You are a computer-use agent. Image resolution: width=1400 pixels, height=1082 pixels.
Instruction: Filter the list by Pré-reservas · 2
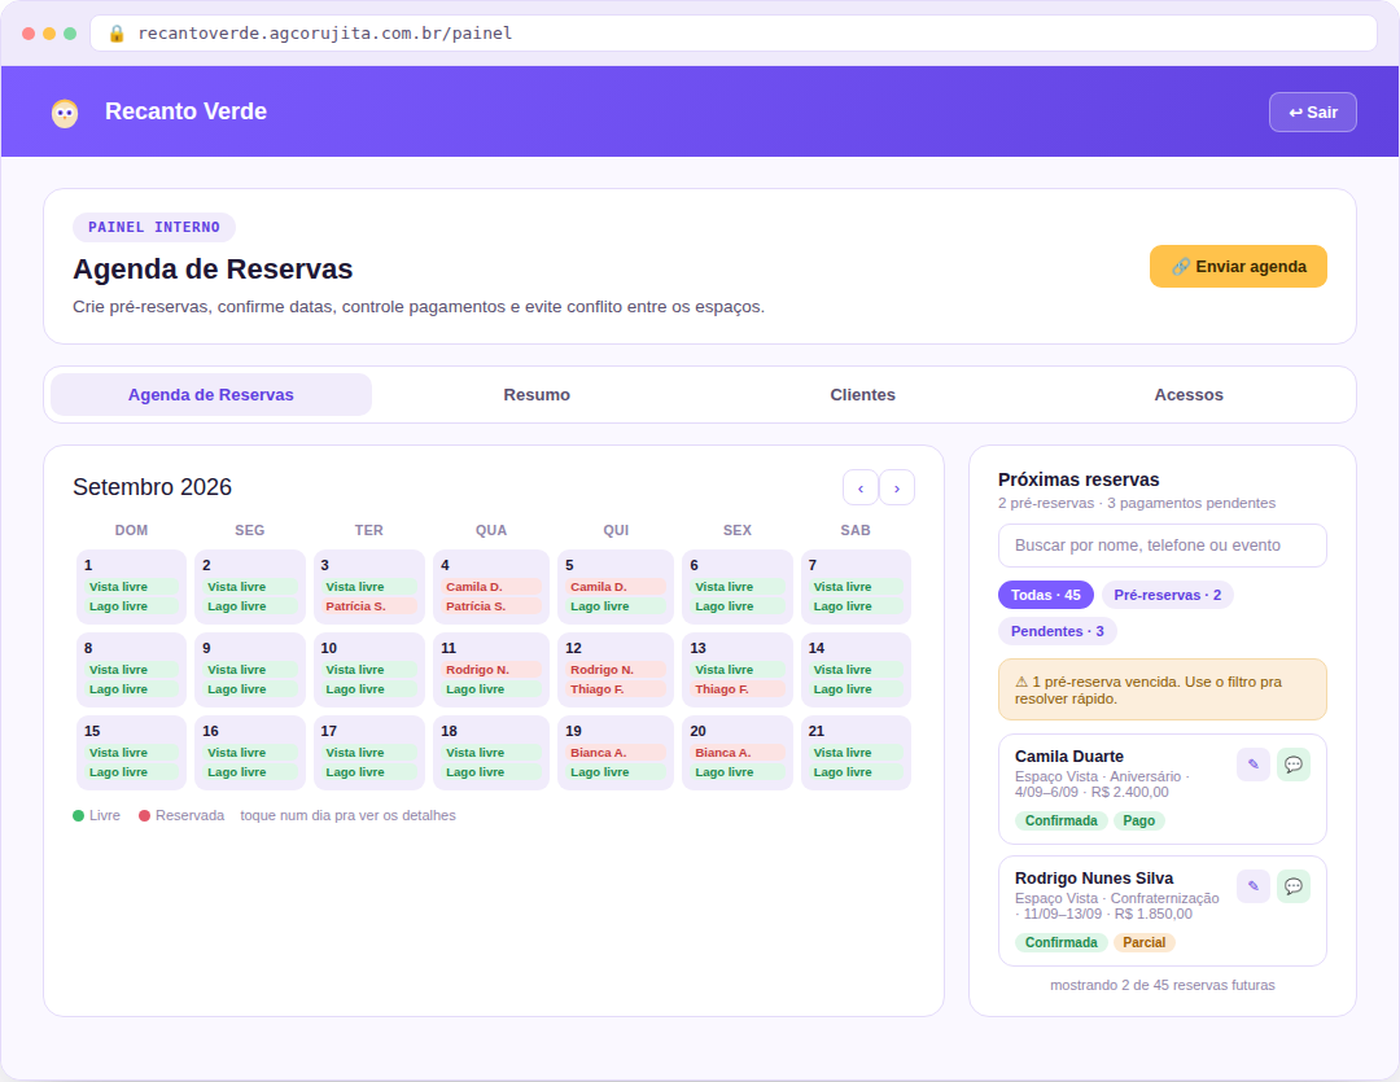[x=1167, y=595]
